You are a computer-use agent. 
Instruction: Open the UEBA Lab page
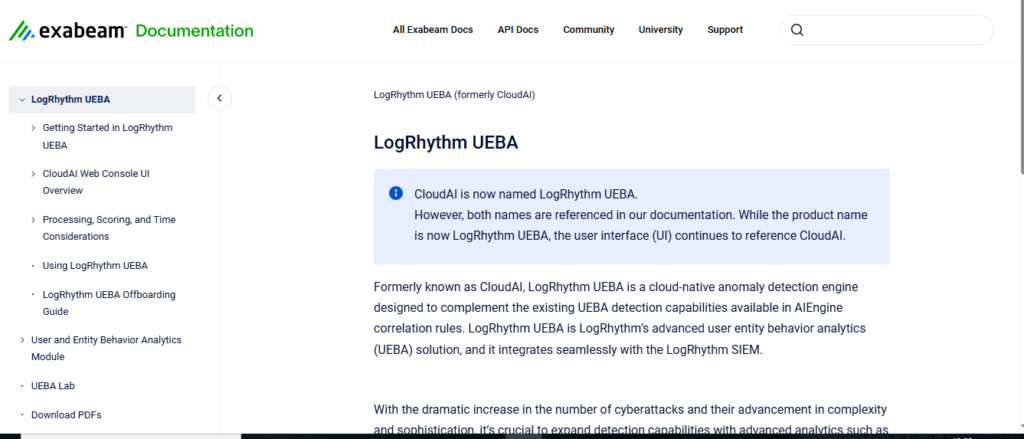pos(53,385)
